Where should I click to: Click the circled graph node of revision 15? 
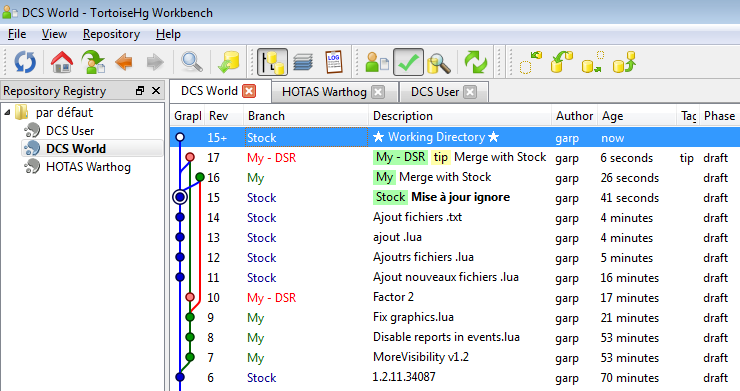[x=180, y=196]
